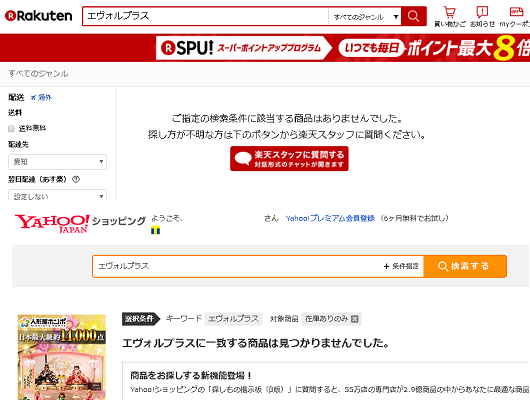Click the Yahoo!プレミアム会員登録 link
530x400 pixels.
[330, 218]
